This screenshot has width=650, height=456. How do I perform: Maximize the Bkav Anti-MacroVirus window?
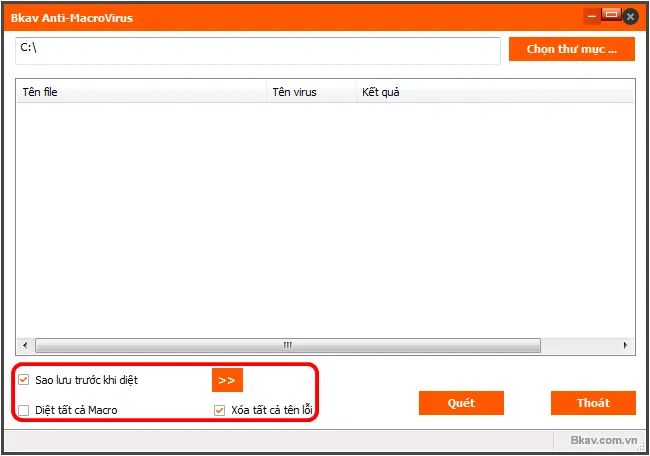(x=611, y=16)
